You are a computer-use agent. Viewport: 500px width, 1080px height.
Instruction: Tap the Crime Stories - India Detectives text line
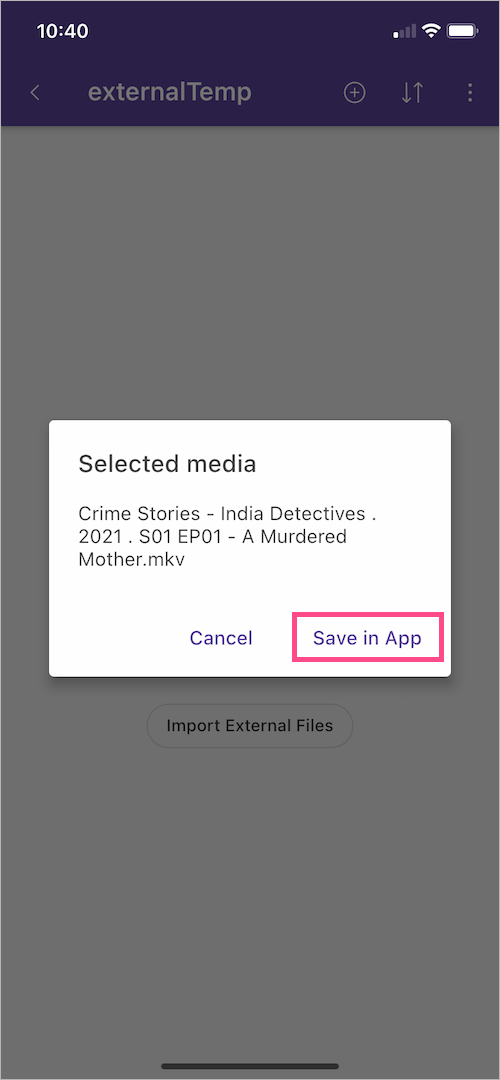(x=228, y=514)
